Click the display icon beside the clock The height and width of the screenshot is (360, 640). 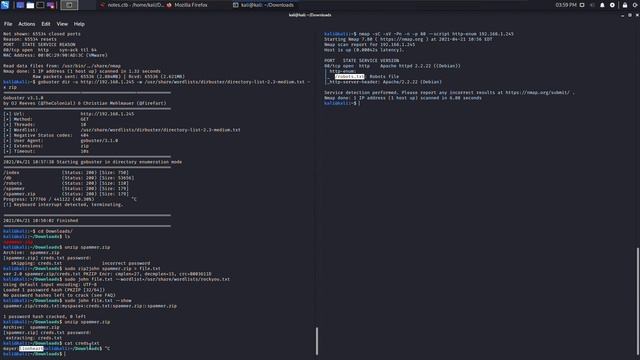[582, 5]
